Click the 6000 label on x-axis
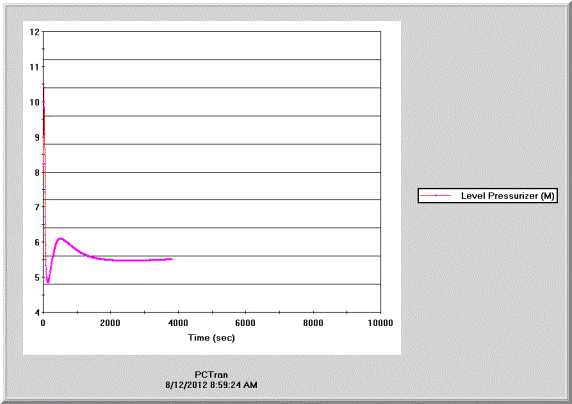This screenshot has width=572, height=404. tap(245, 323)
